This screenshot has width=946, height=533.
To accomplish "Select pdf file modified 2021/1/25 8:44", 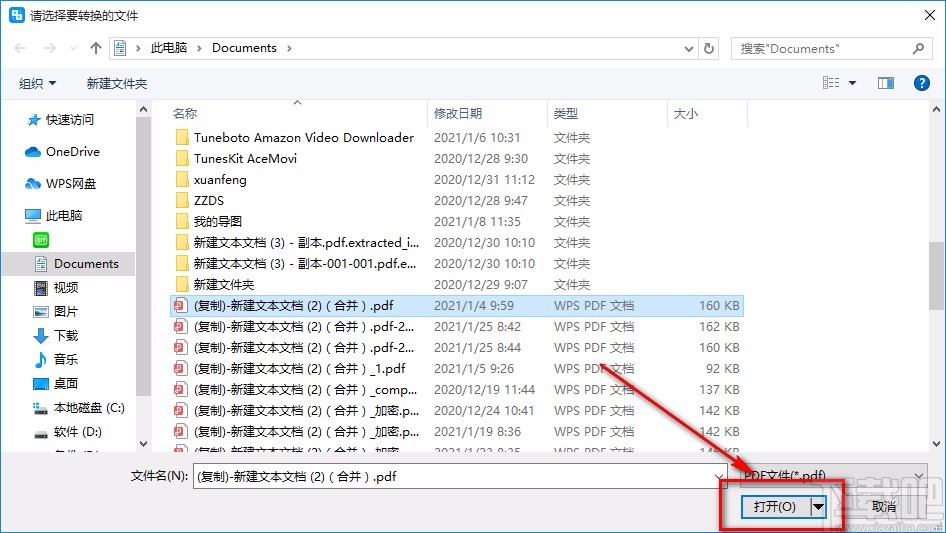I will (x=457, y=348).
